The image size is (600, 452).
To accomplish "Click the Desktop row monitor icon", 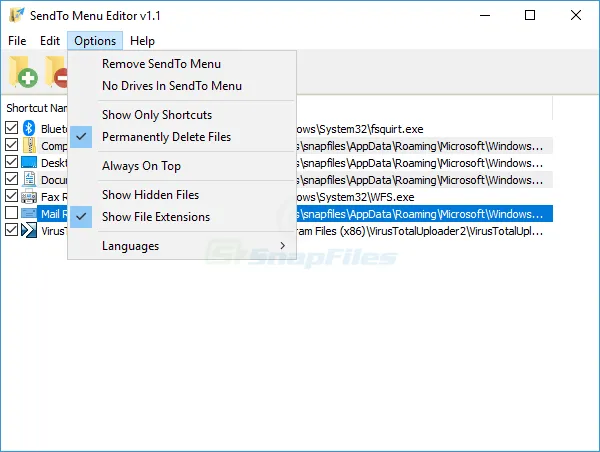I will click(29, 162).
